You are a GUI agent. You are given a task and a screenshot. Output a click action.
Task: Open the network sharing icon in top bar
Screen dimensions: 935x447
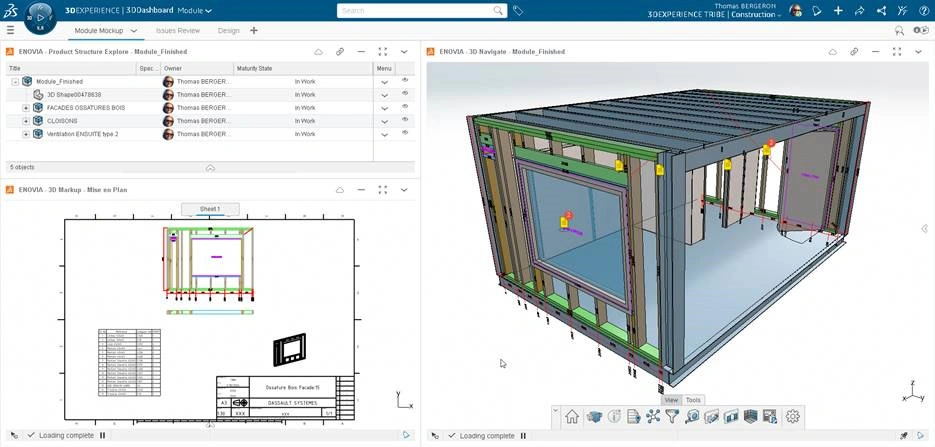(x=881, y=10)
